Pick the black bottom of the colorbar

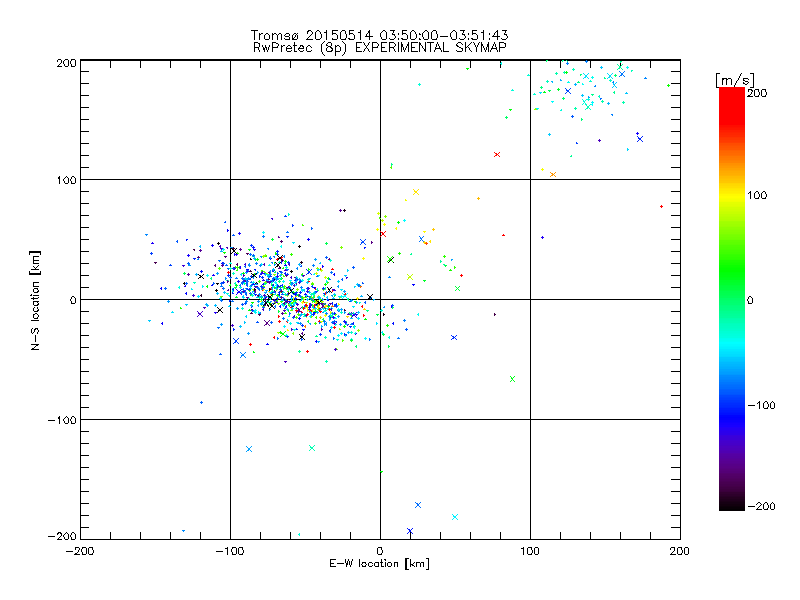point(732,504)
